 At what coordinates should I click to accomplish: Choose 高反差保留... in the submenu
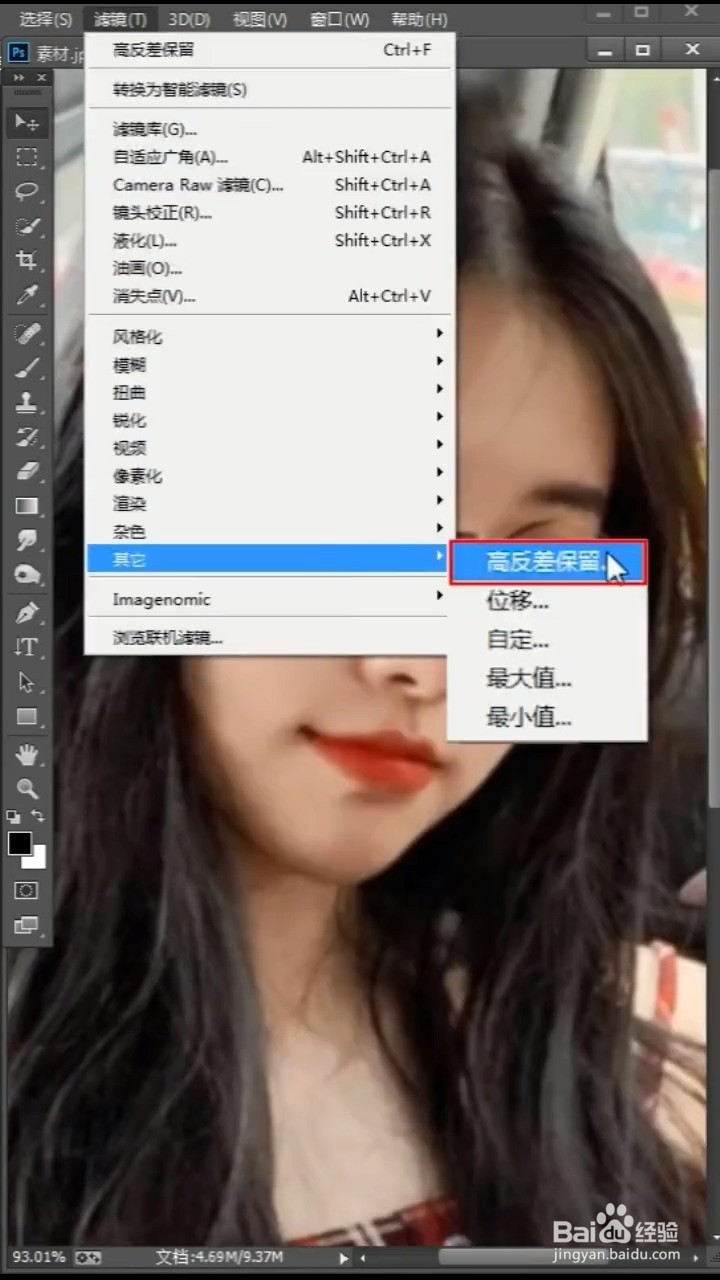coord(548,562)
